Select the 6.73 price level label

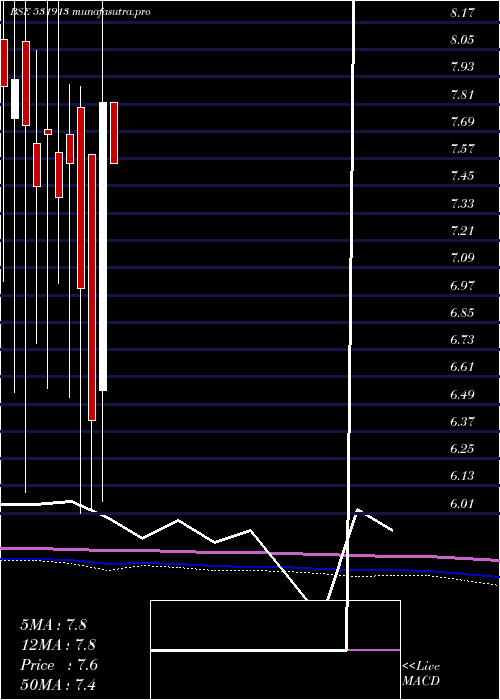462,340
